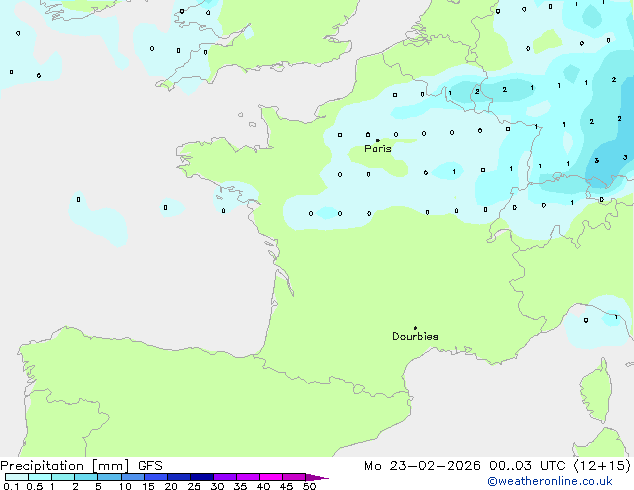Pick the 2–5 mm legend swatch
The width and height of the screenshot is (634, 490).
tap(86, 477)
